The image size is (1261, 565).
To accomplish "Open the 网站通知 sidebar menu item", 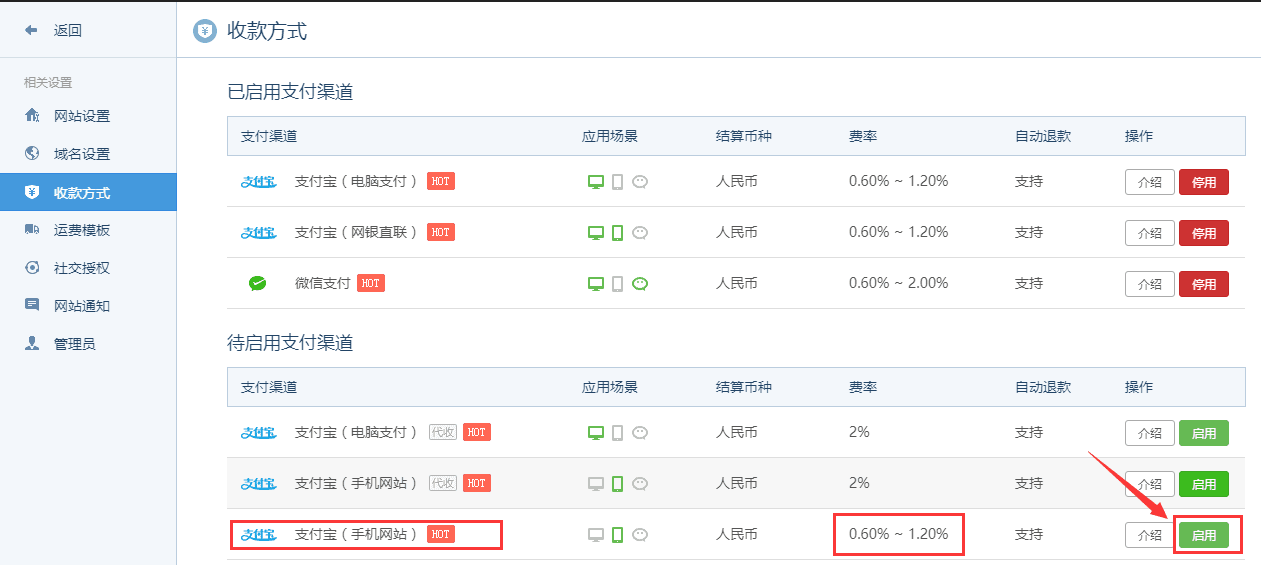I will click(x=88, y=305).
